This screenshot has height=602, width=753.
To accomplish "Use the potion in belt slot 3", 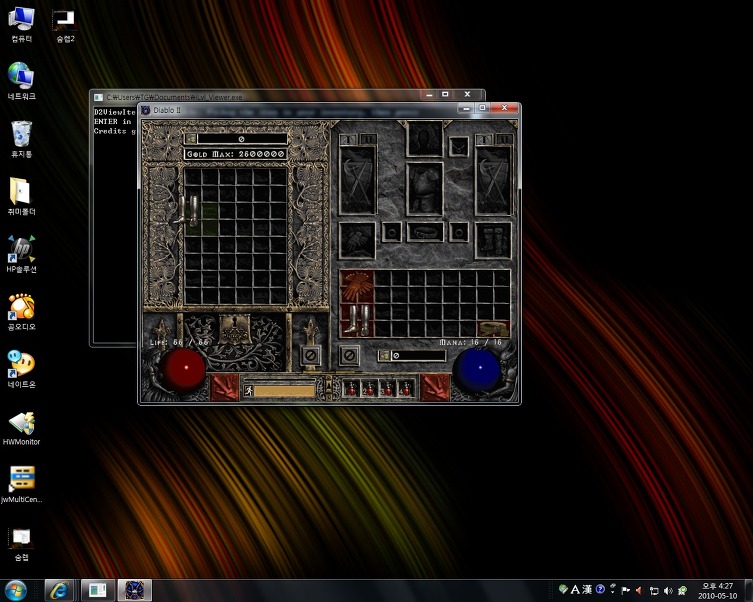I will coord(388,388).
